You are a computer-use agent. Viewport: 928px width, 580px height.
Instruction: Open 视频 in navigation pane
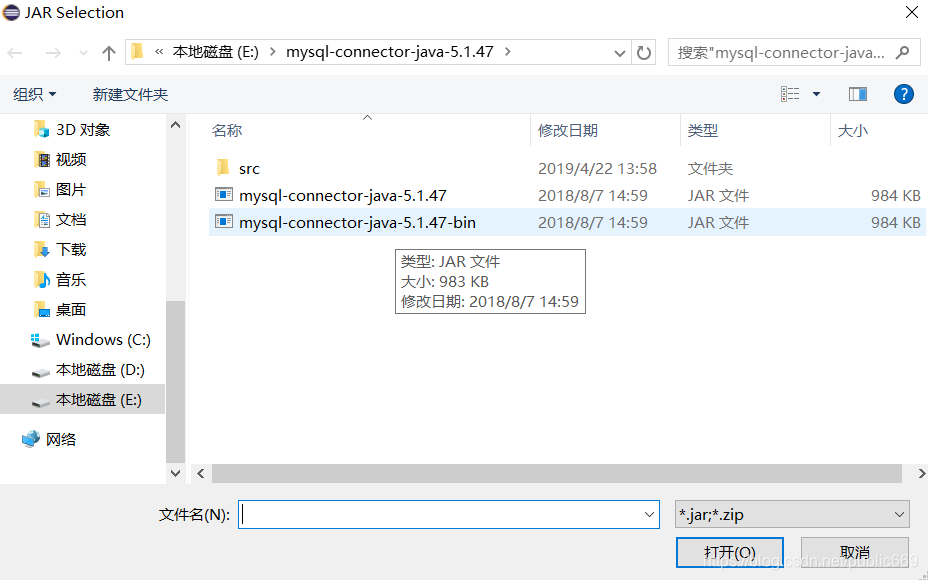(71, 160)
